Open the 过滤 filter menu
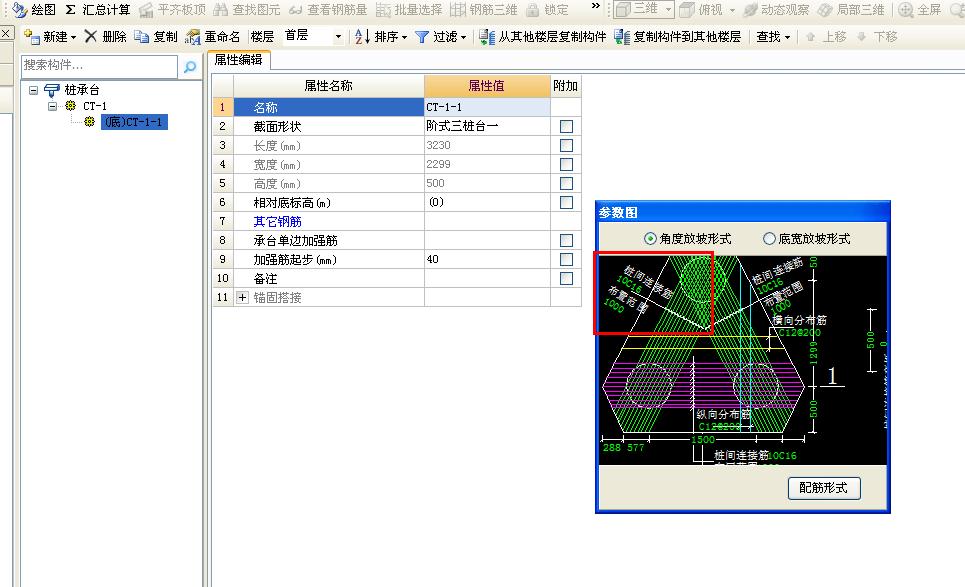Image resolution: width=965 pixels, height=587 pixels. click(x=441, y=37)
